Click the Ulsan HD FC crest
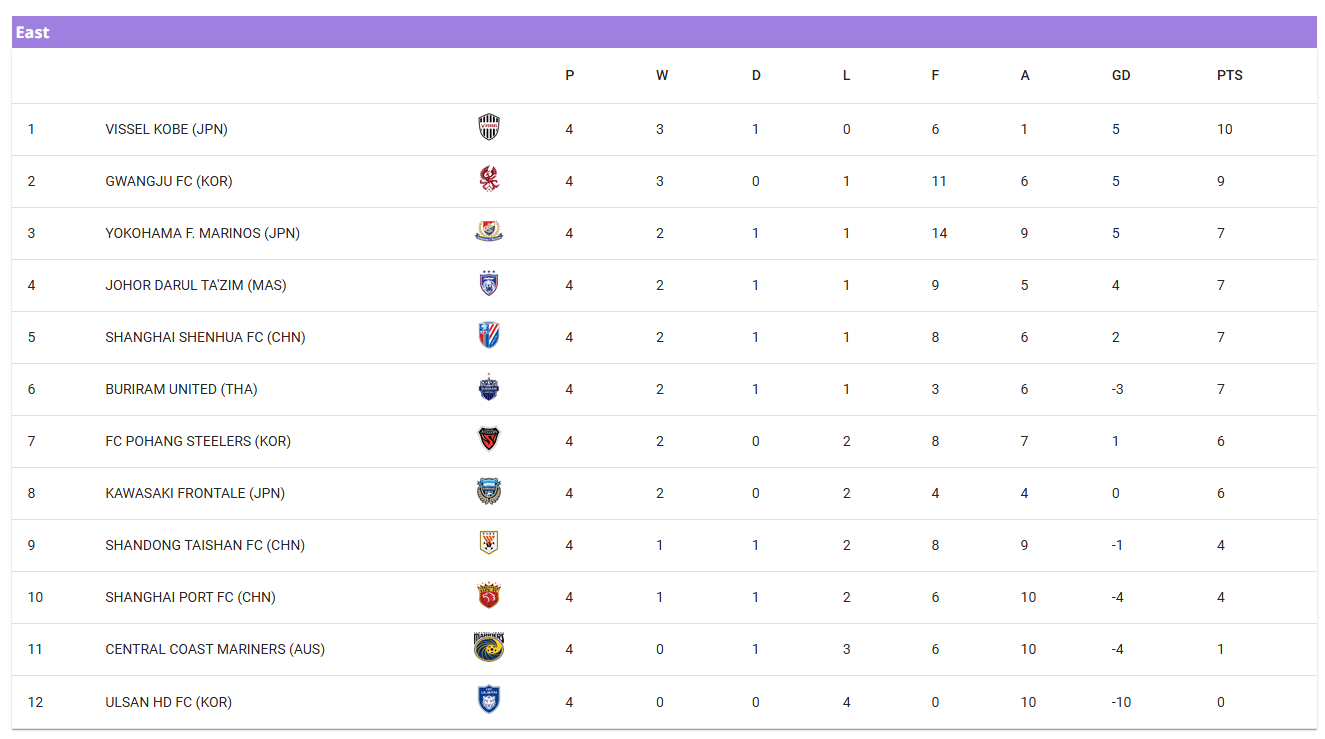This screenshot has height=739, width=1325. coord(488,700)
